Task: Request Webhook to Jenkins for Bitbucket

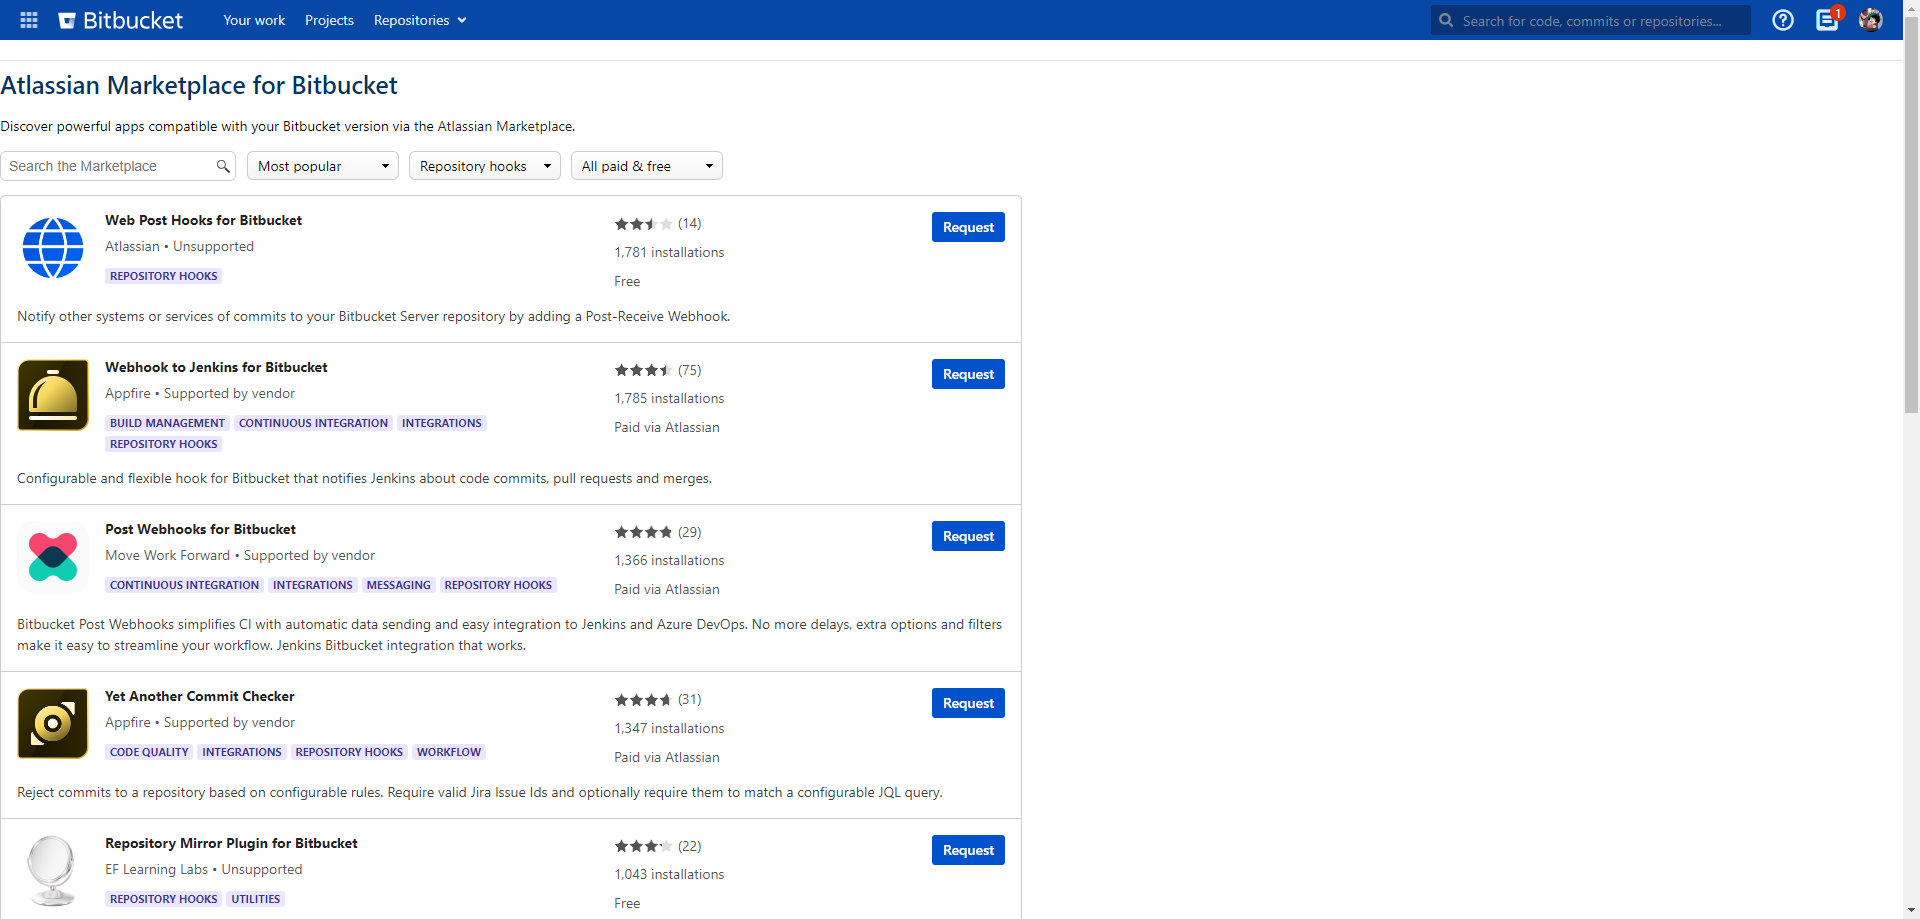Action: point(968,374)
